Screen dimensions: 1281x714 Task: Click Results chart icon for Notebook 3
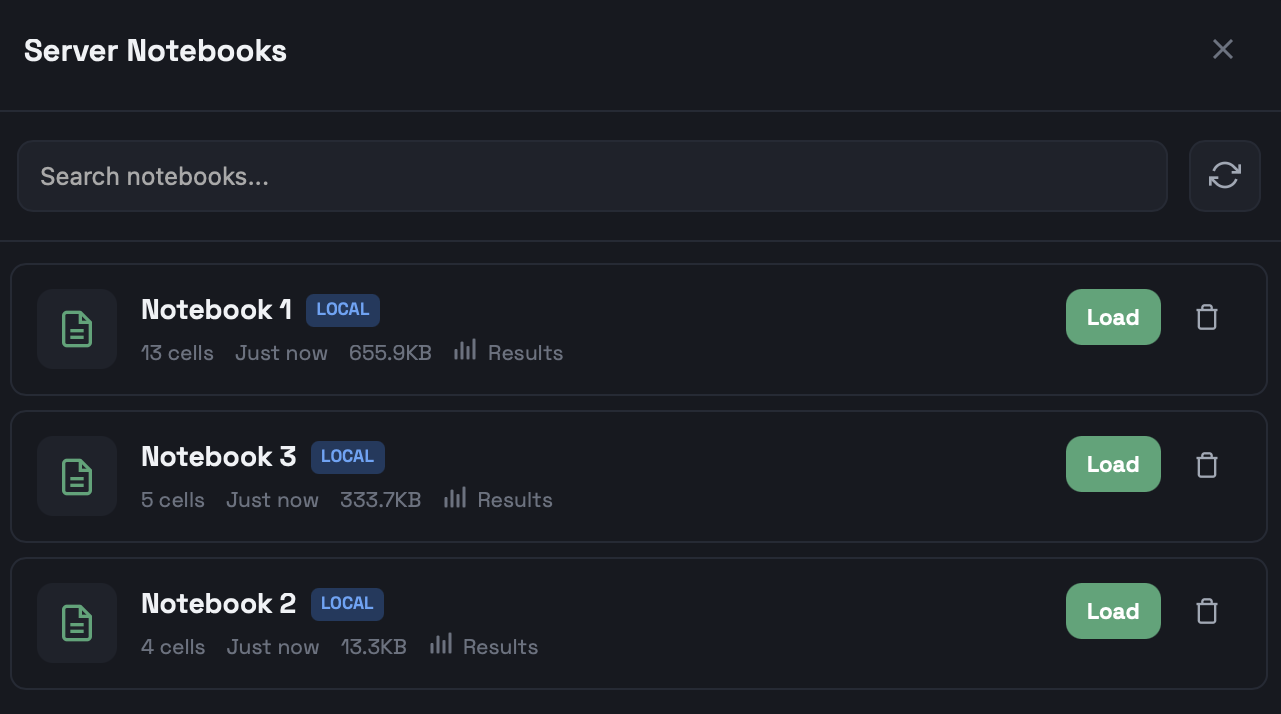pos(455,497)
